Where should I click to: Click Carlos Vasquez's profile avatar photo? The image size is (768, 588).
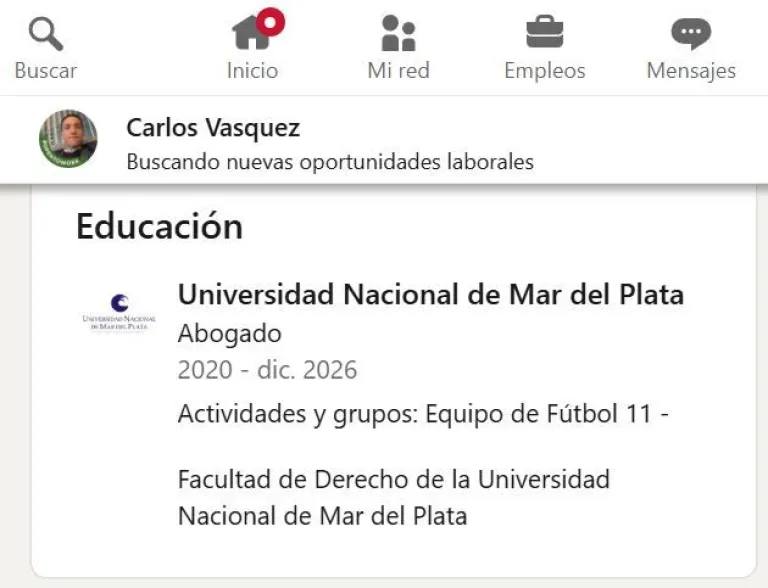[x=68, y=139]
